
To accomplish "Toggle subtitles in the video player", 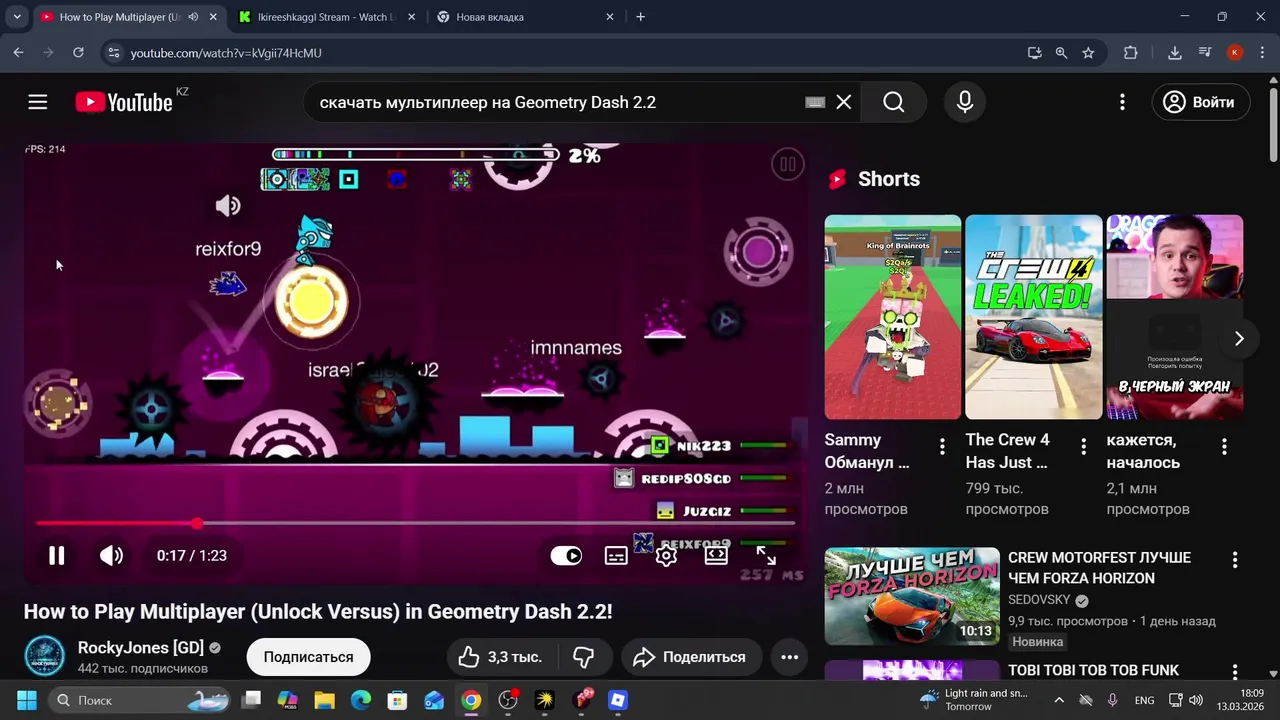I will tap(616, 555).
